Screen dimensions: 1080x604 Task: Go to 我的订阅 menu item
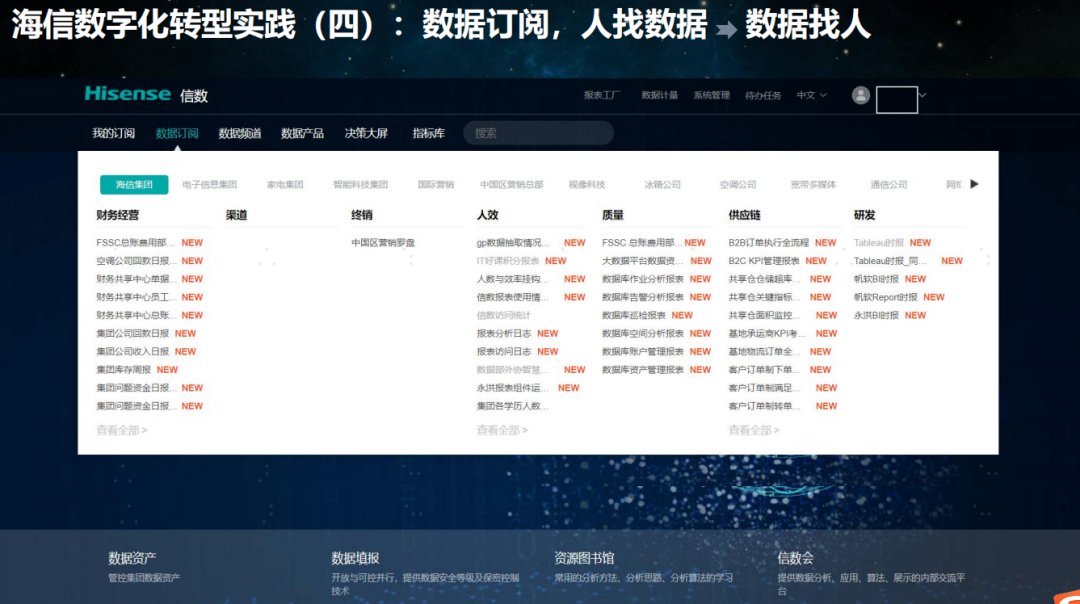click(x=113, y=133)
